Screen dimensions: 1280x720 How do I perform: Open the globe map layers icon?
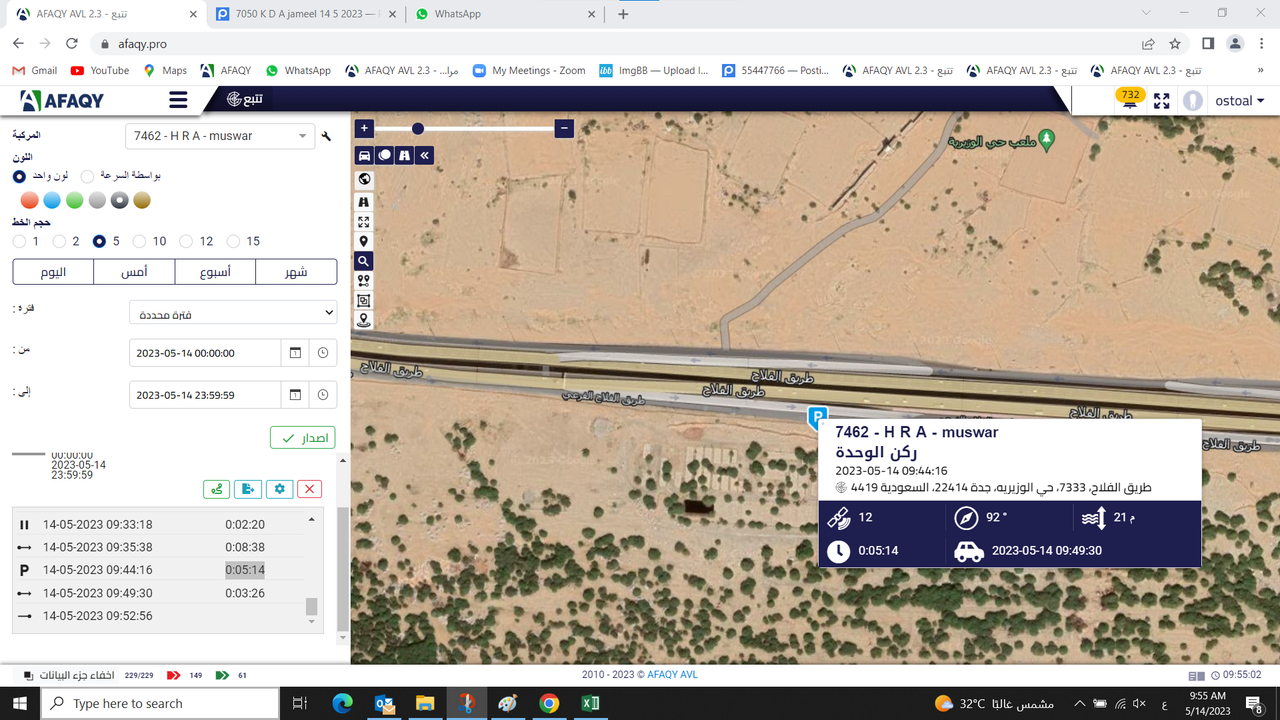point(364,179)
